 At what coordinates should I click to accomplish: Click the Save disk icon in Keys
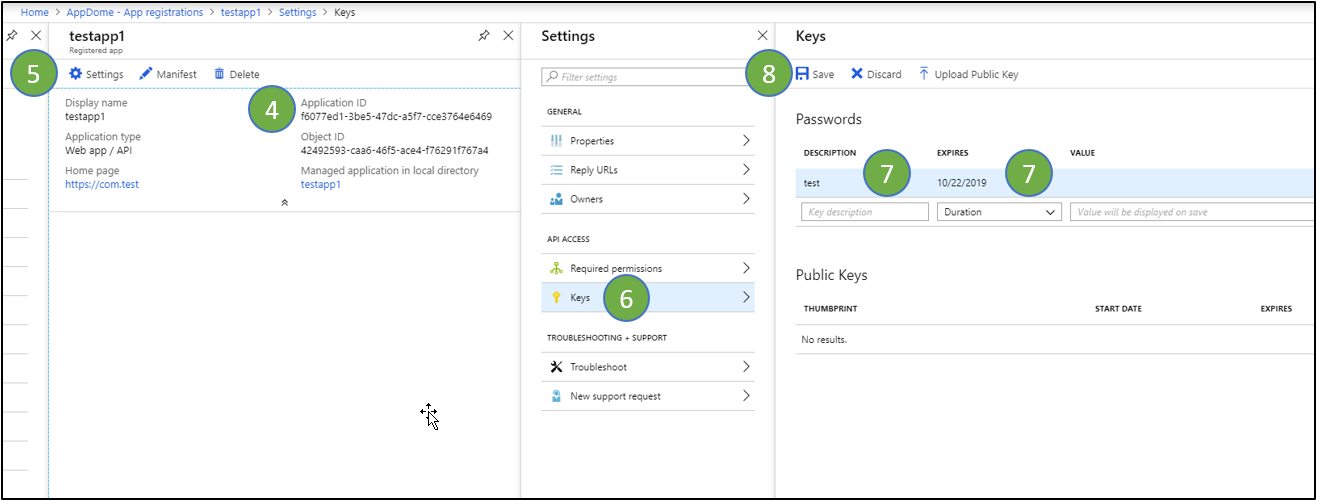pos(802,74)
